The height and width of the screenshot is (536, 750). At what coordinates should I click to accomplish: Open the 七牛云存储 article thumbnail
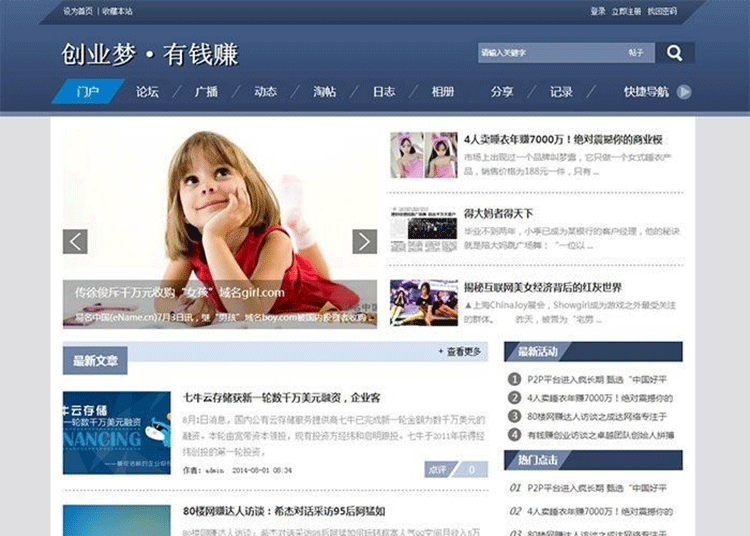click(117, 433)
